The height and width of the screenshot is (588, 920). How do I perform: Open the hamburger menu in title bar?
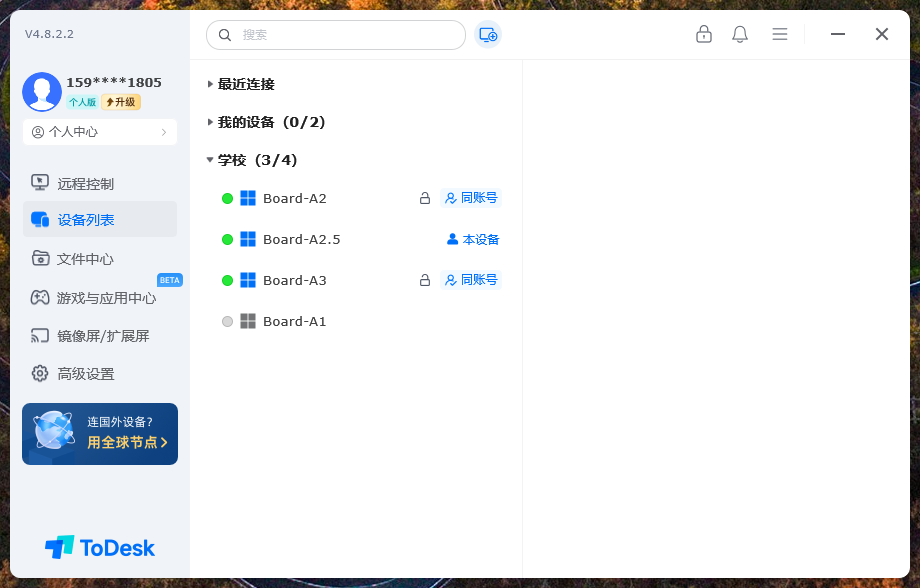click(x=780, y=34)
